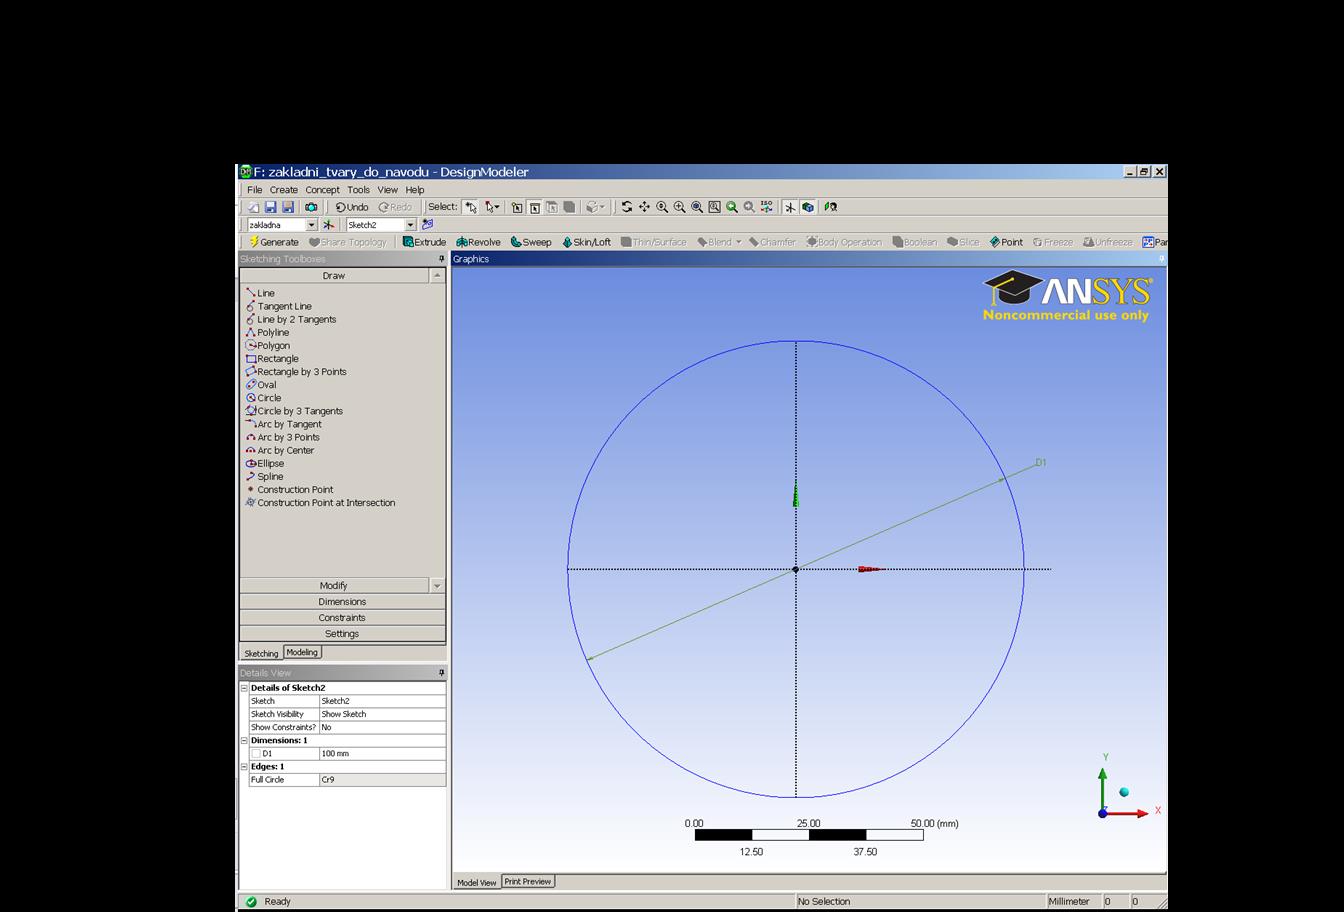Viewport: 1344px width, 912px height.
Task: Click the Look At face icon
Action: coord(830,207)
